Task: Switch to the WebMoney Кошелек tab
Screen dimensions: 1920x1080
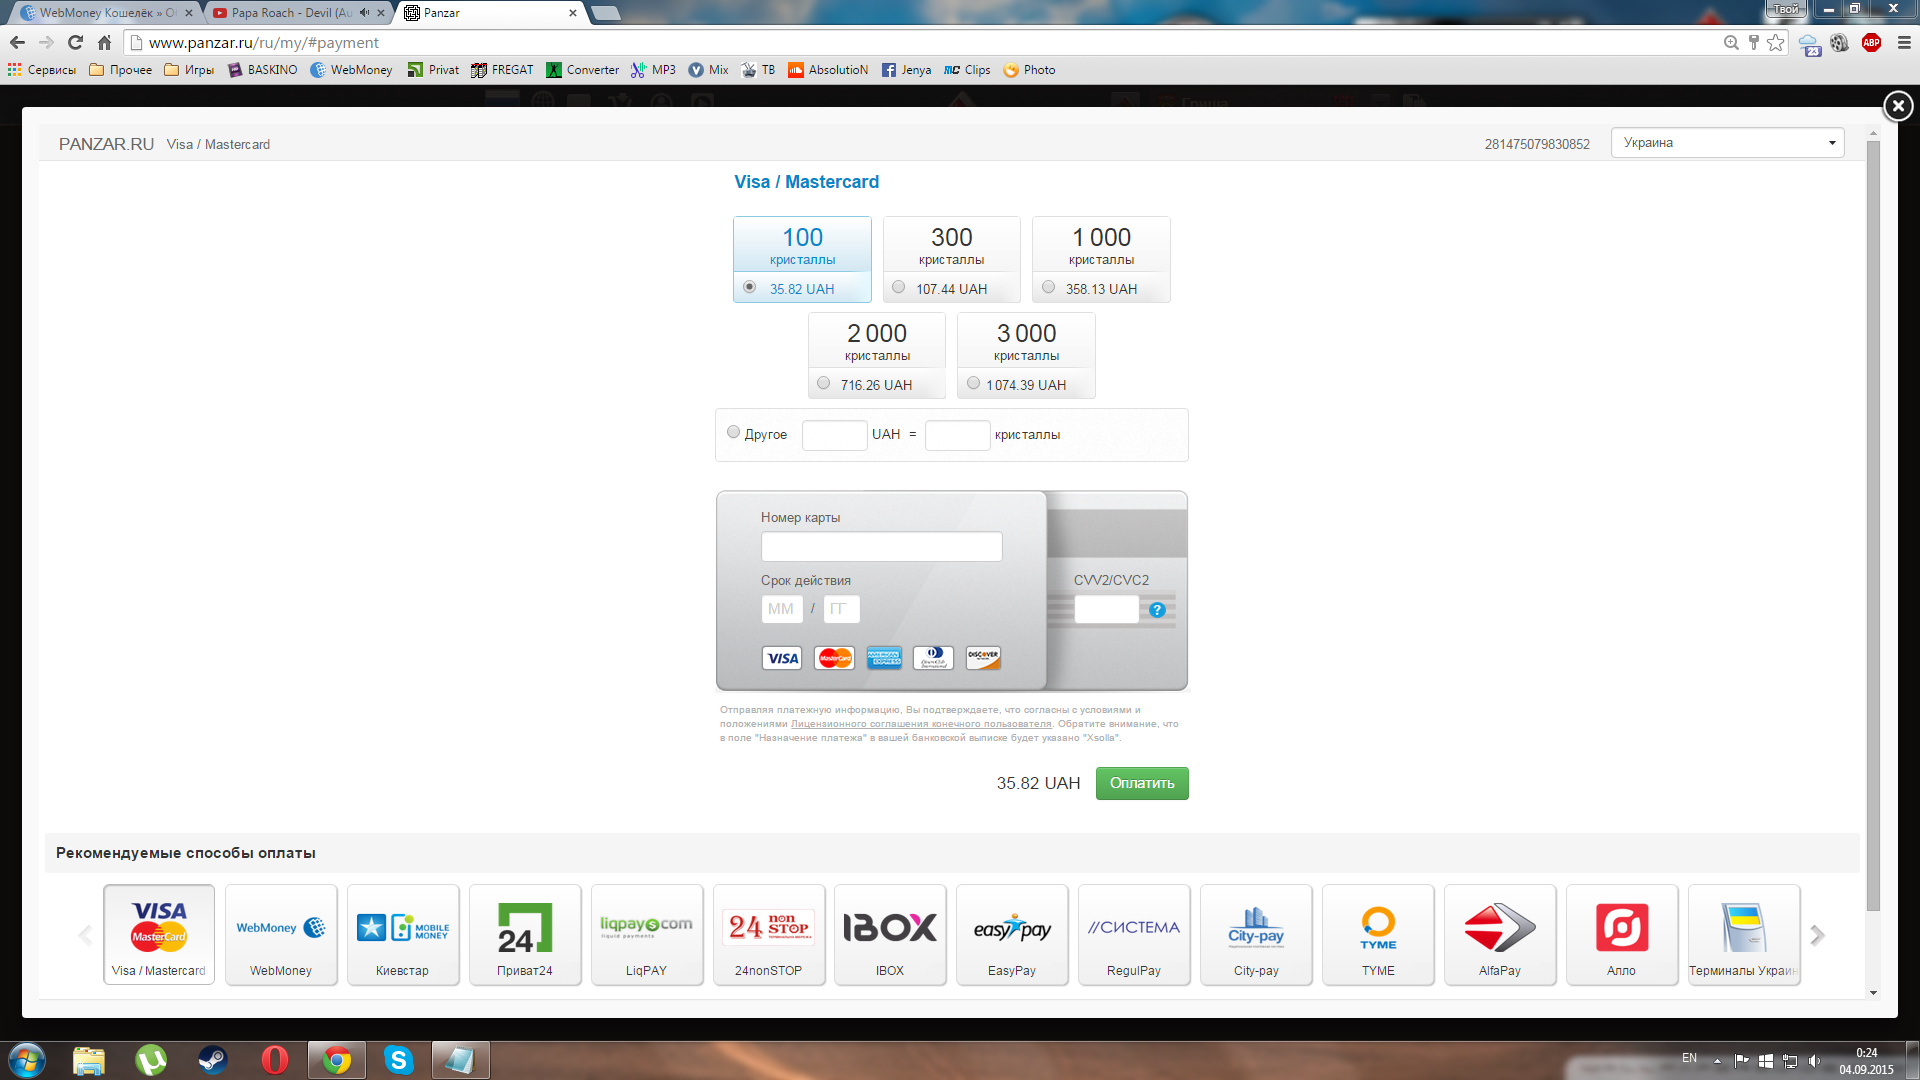Action: [x=99, y=12]
